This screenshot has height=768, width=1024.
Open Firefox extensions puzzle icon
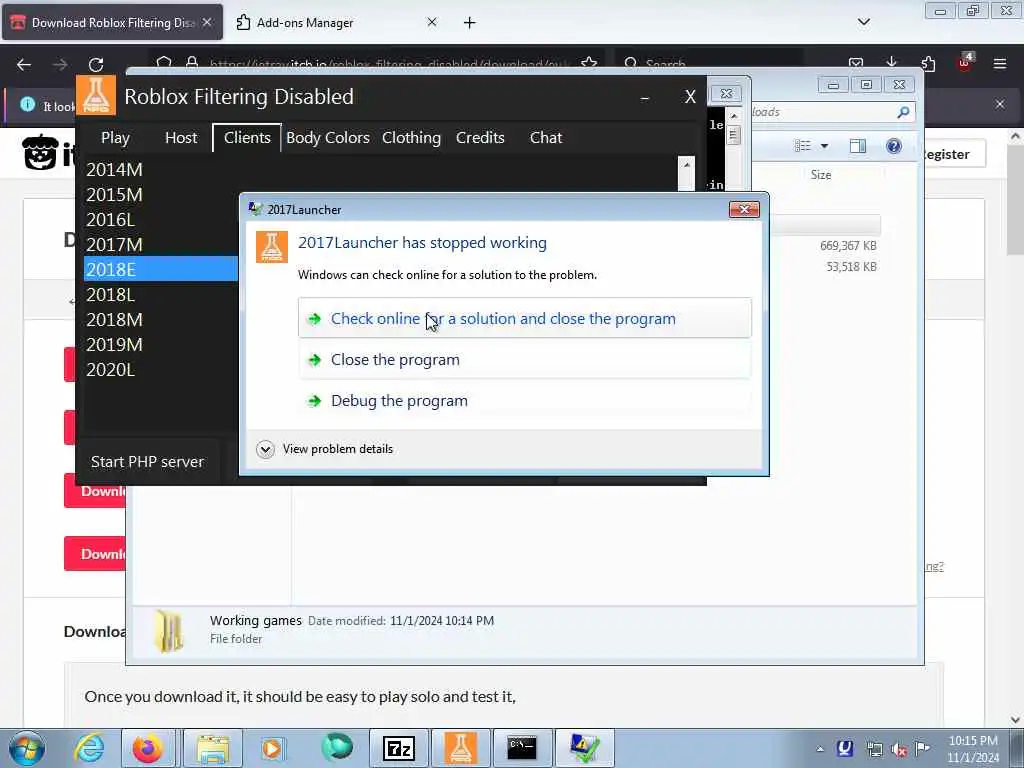[928, 63]
